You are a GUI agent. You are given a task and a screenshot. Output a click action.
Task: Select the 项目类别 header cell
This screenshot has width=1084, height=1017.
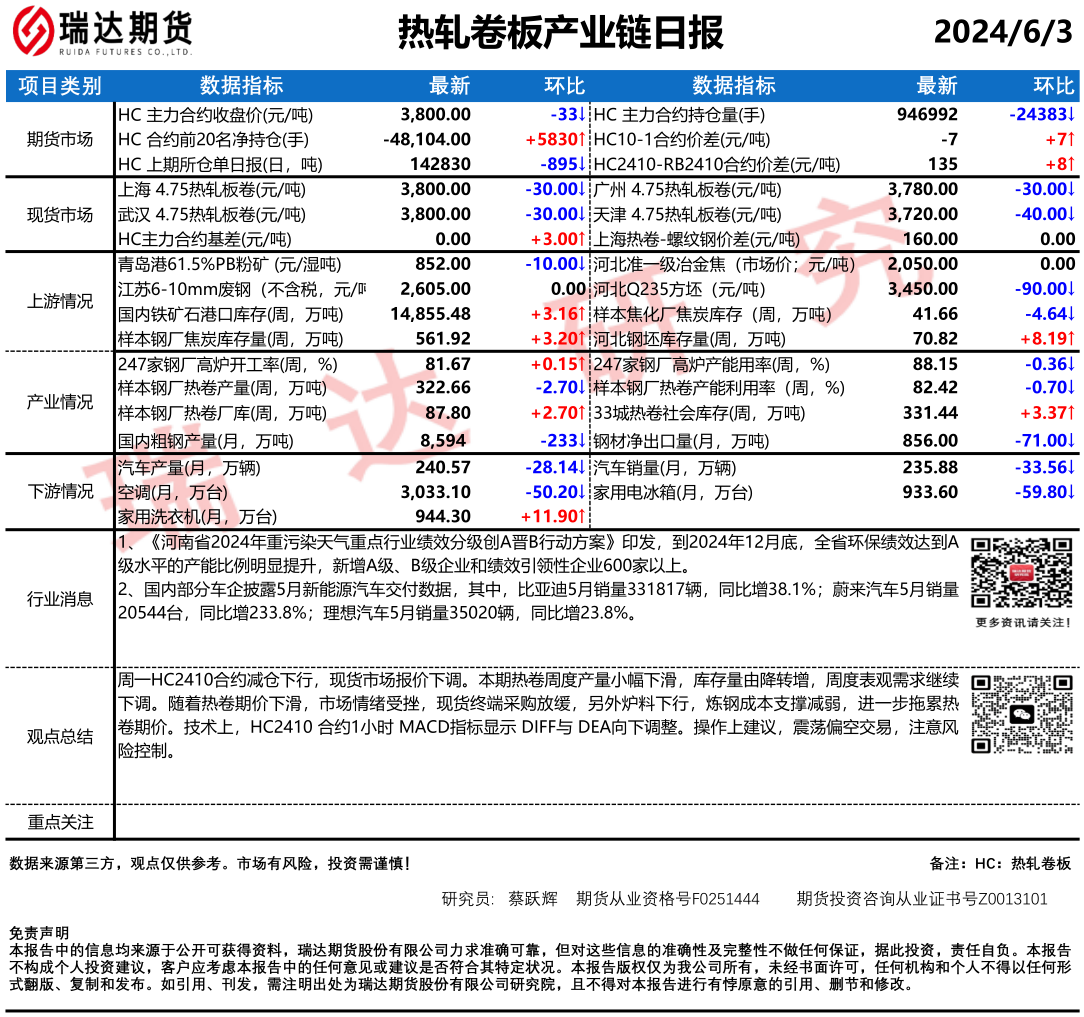[x=60, y=86]
